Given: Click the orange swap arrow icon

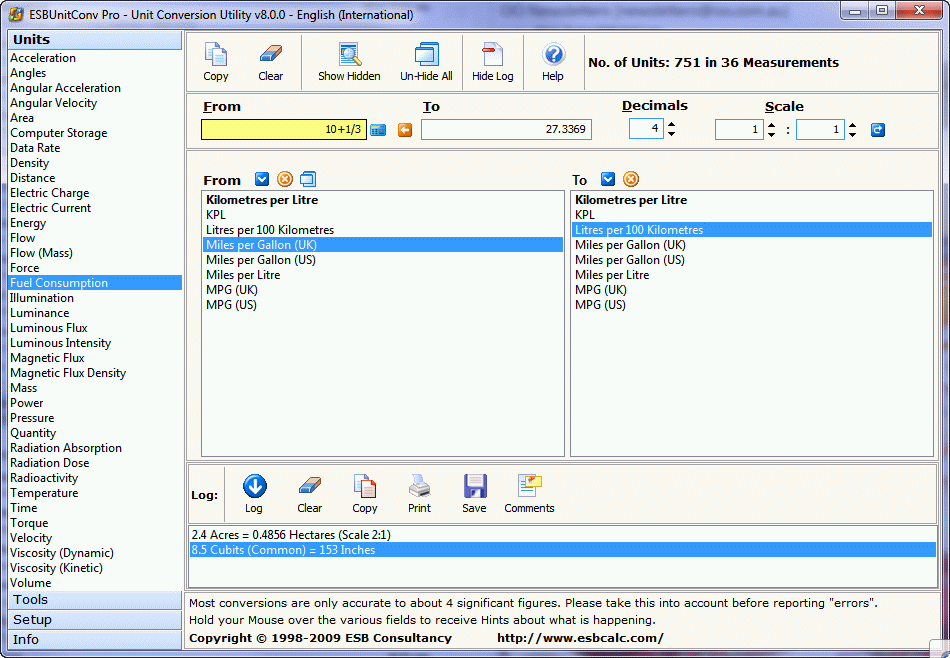Looking at the screenshot, I should coord(405,130).
